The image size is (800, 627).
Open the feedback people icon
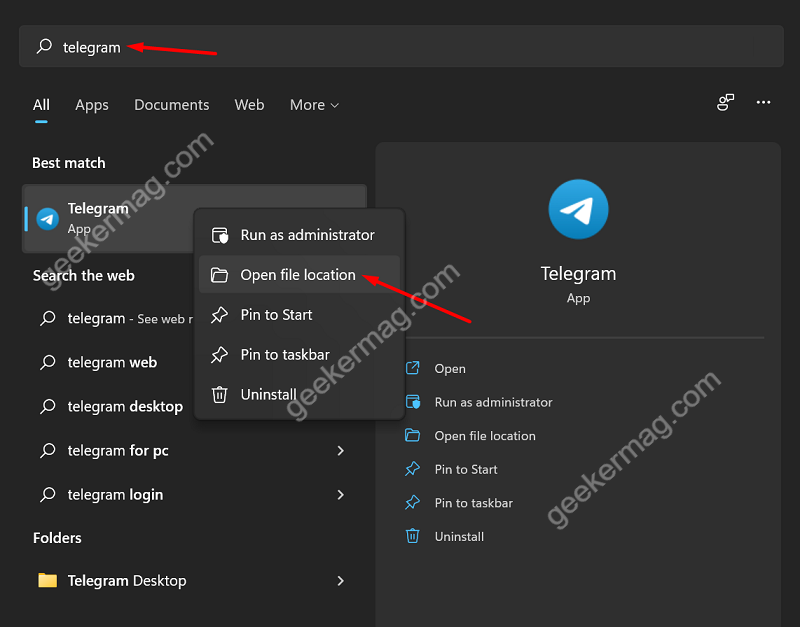(x=726, y=103)
